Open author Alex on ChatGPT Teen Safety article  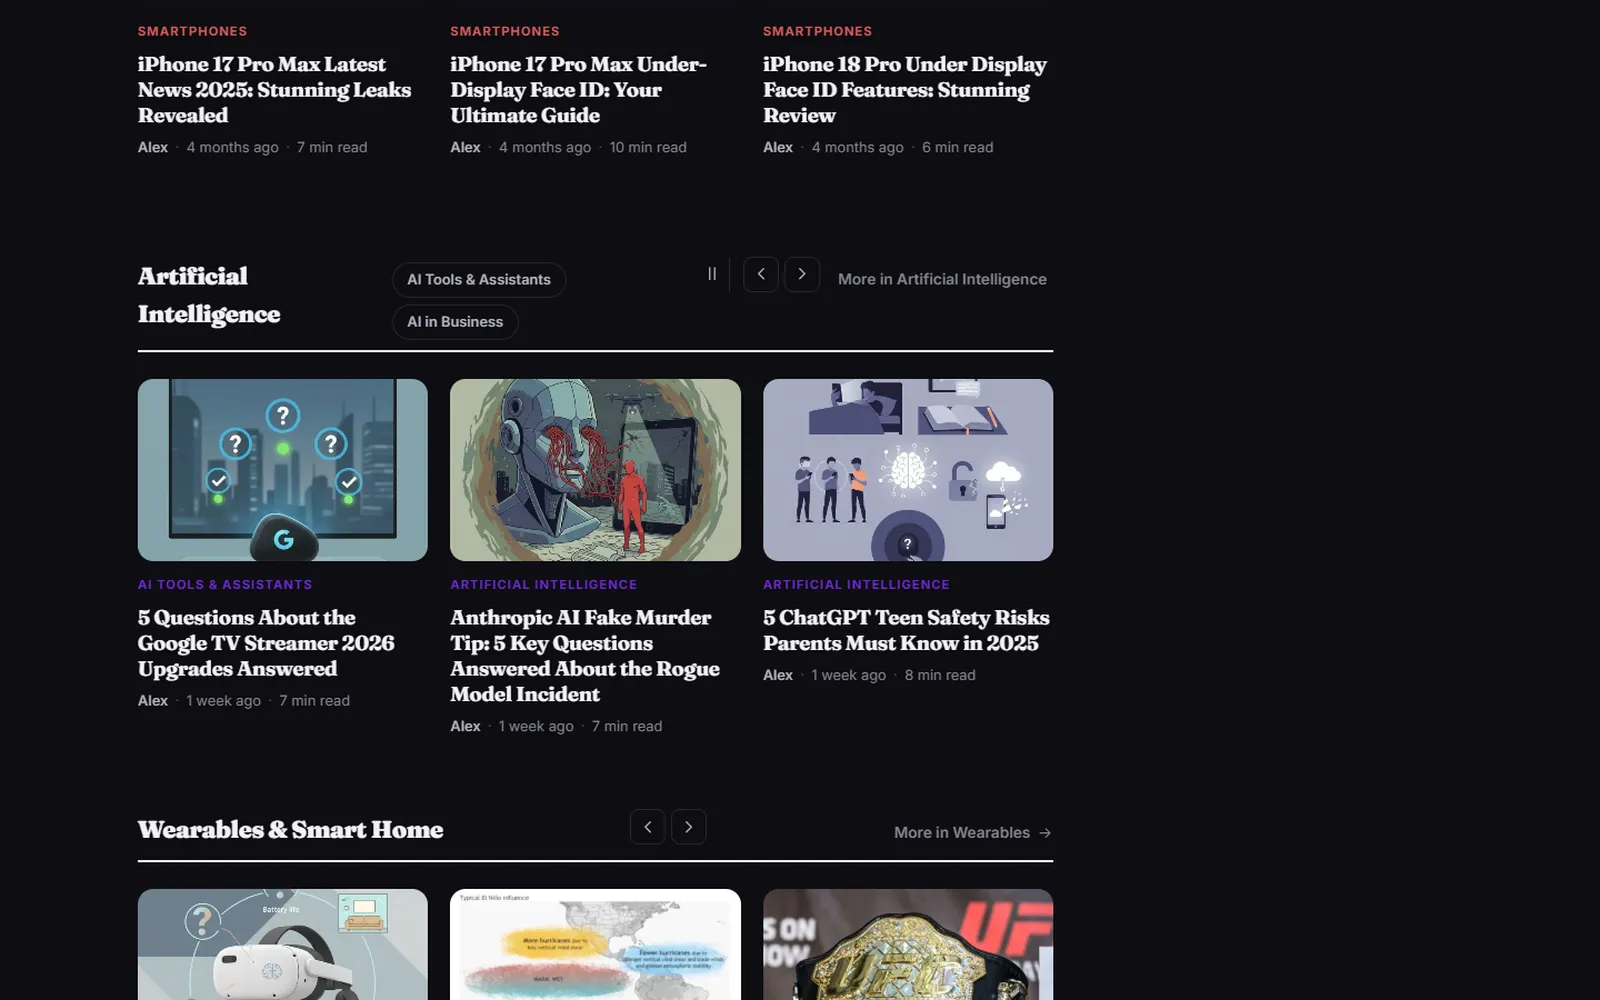click(778, 675)
